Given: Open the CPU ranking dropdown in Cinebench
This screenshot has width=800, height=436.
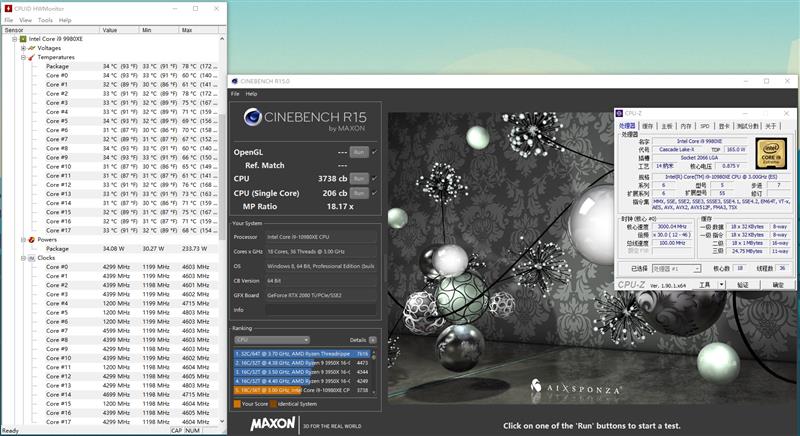Looking at the screenshot, I should 272,340.
